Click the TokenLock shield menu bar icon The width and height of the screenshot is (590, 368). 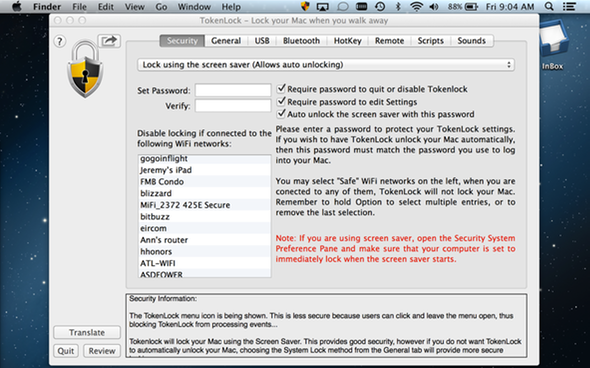click(x=305, y=6)
